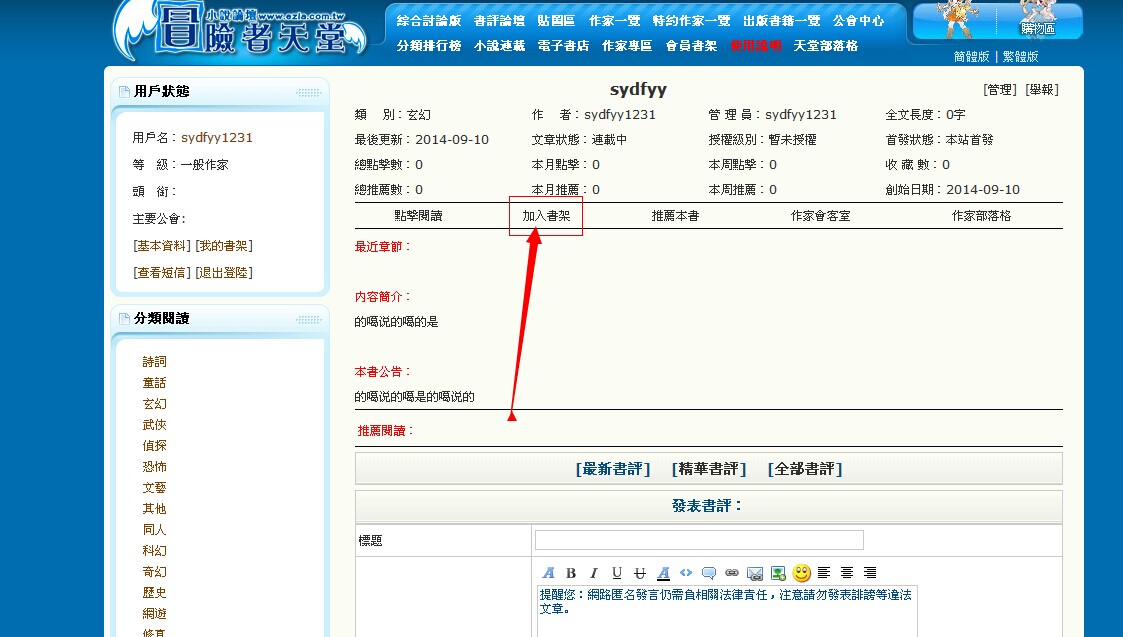Select the insert code icon
Viewport: 1123px width, 637px height.
click(x=686, y=572)
